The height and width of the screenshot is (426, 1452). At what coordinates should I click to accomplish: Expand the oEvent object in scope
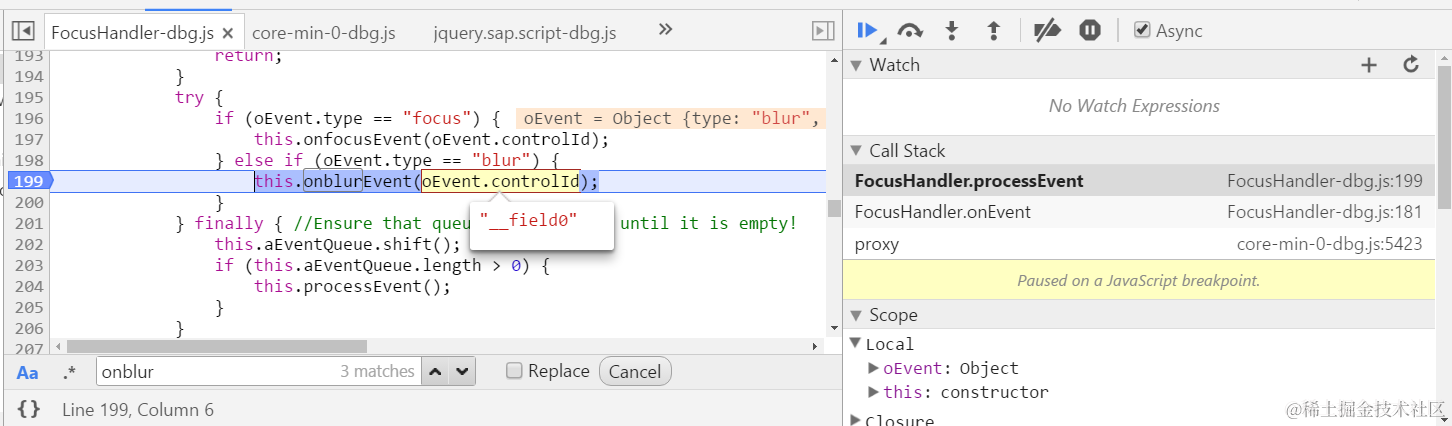click(874, 368)
